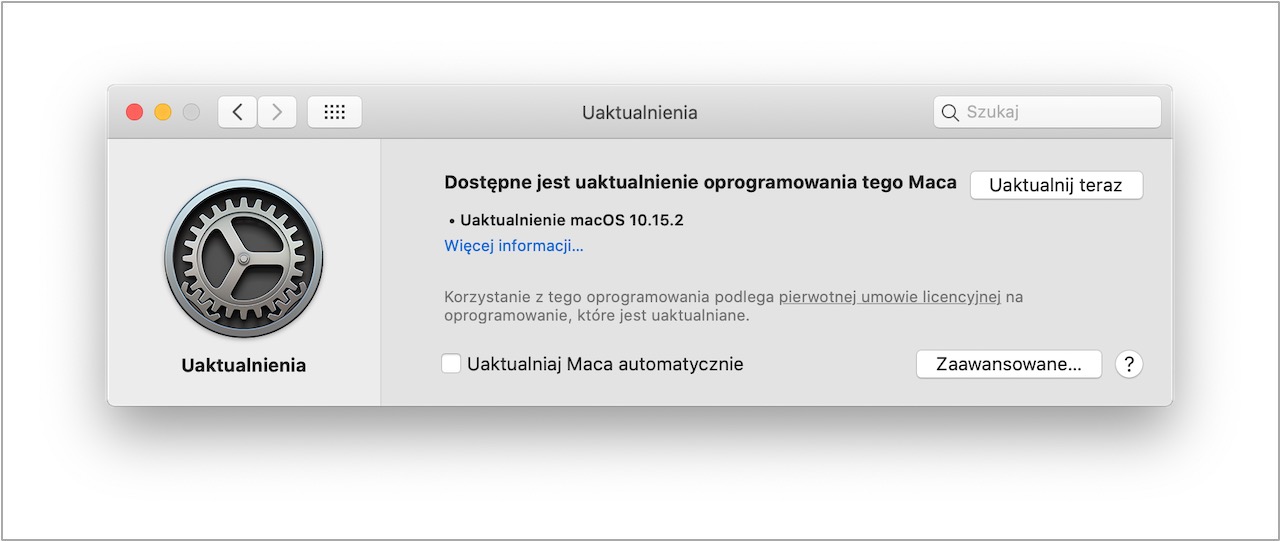Screen dimensions: 1281x541
Task: Select the Uaktualnienie macOS 10.15.2 entry
Action: (566, 220)
